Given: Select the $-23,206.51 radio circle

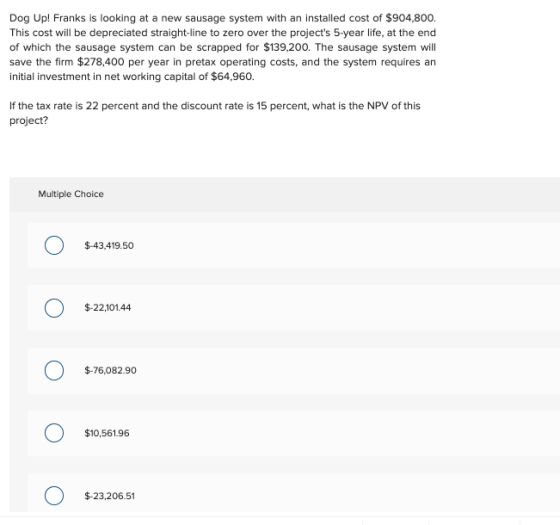Looking at the screenshot, I should (54, 496).
